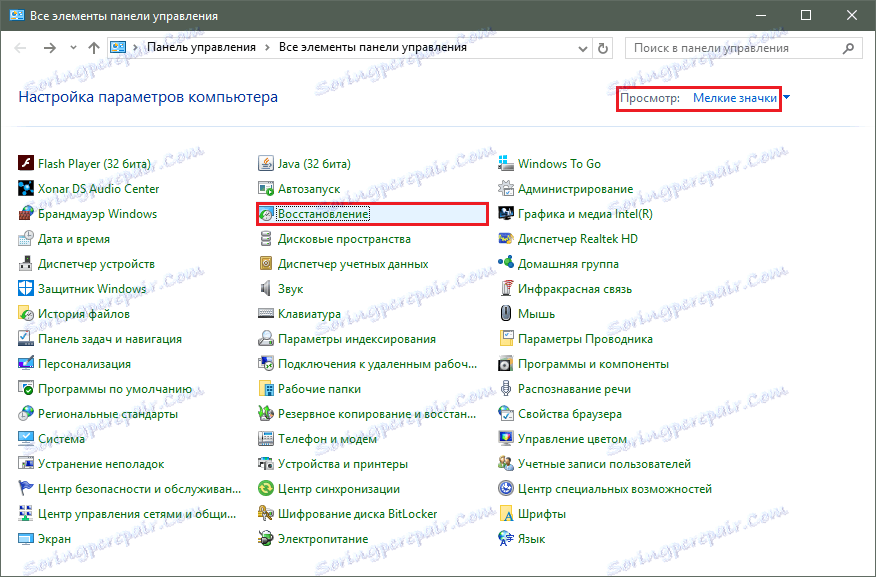Open Диспетчер учетных данных link
The height and width of the screenshot is (577, 876).
click(x=353, y=264)
